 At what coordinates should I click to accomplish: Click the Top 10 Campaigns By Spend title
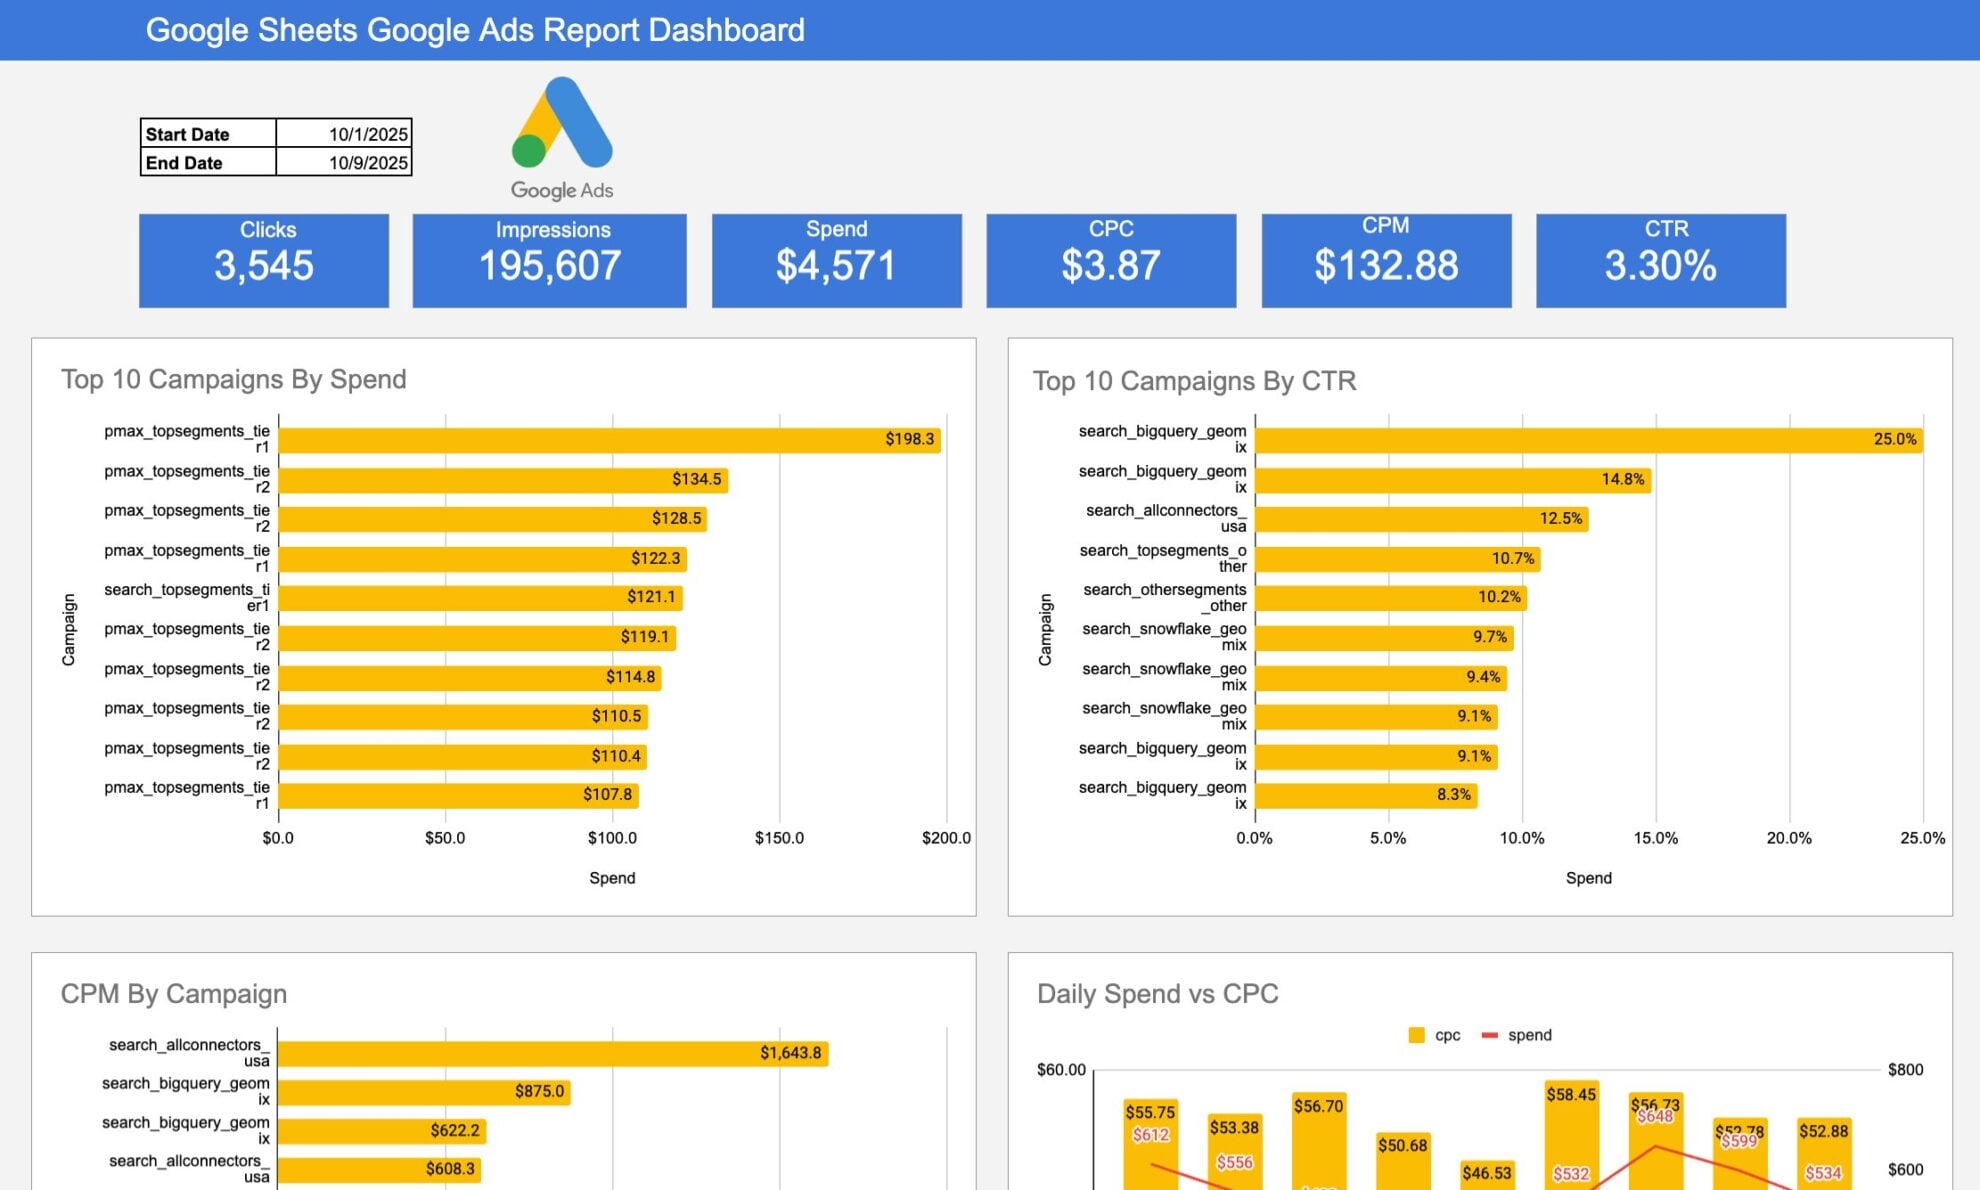(x=234, y=379)
